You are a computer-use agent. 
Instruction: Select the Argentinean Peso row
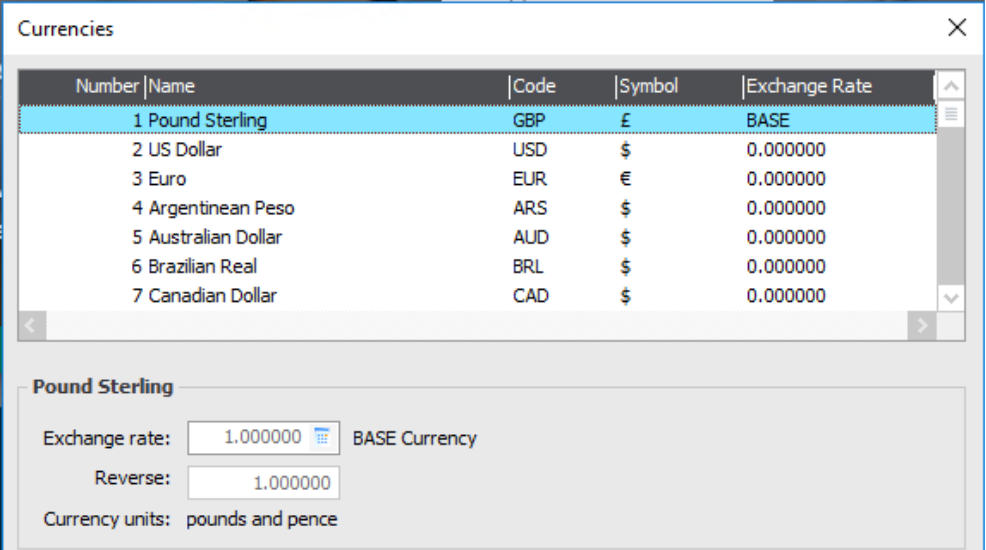[x=478, y=208]
